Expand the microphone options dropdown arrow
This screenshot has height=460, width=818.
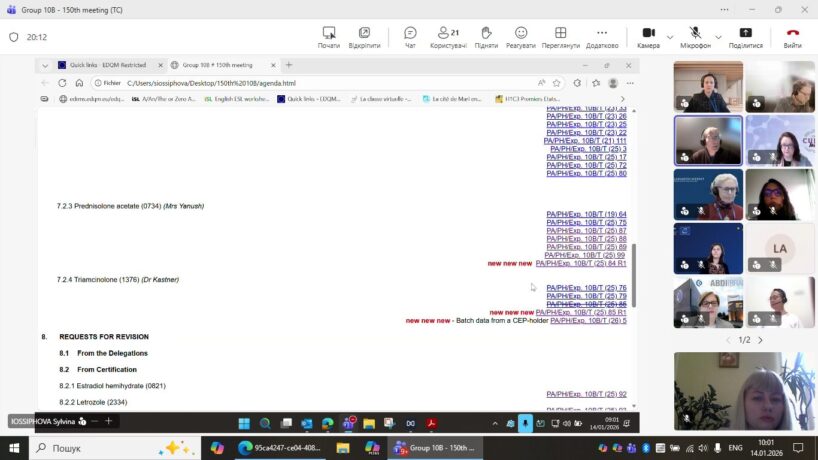coord(711,33)
